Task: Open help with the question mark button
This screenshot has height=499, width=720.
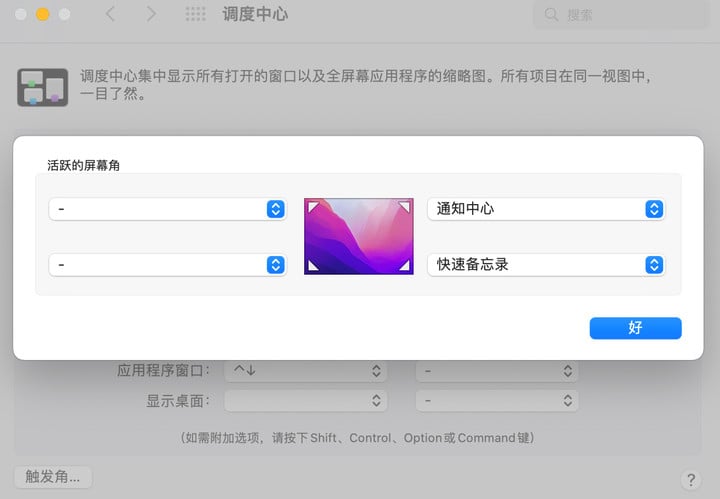Action: point(690,479)
